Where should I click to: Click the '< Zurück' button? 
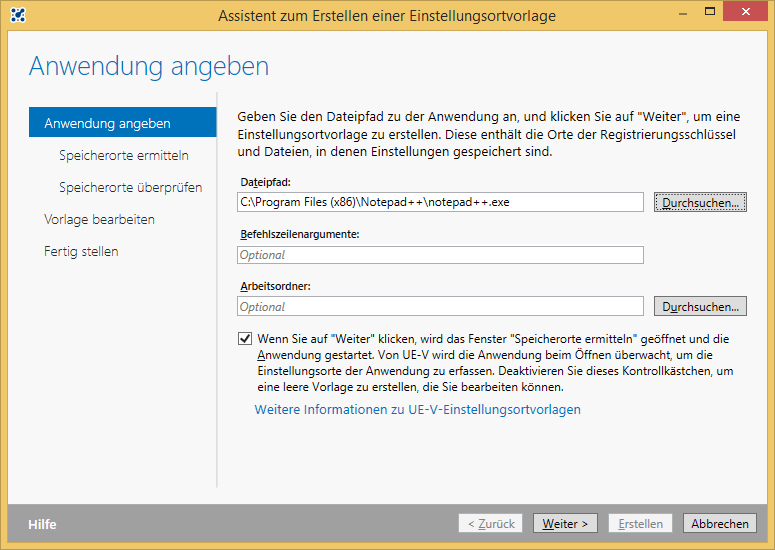coord(490,523)
